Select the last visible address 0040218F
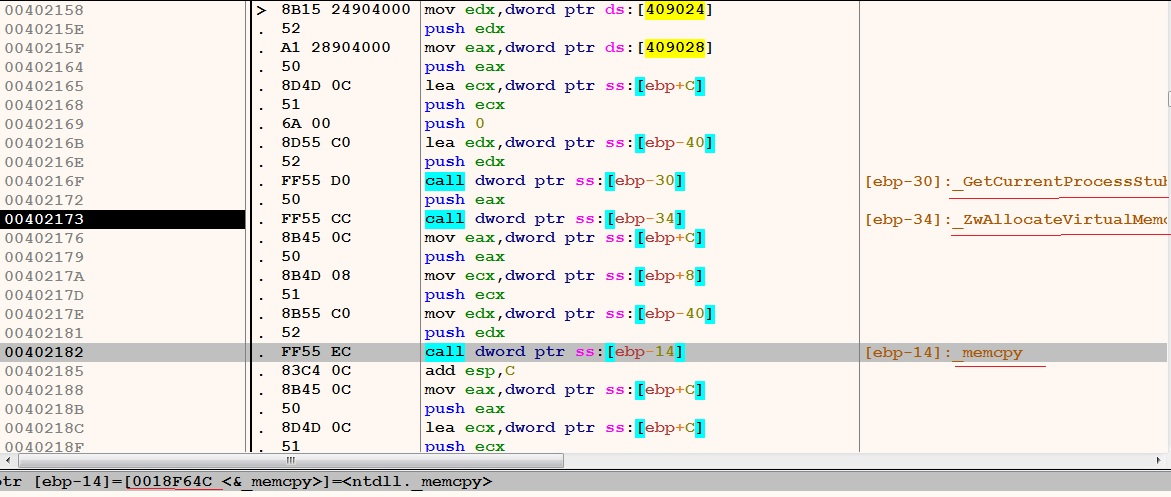This screenshot has height=497, width=1171. 44,446
